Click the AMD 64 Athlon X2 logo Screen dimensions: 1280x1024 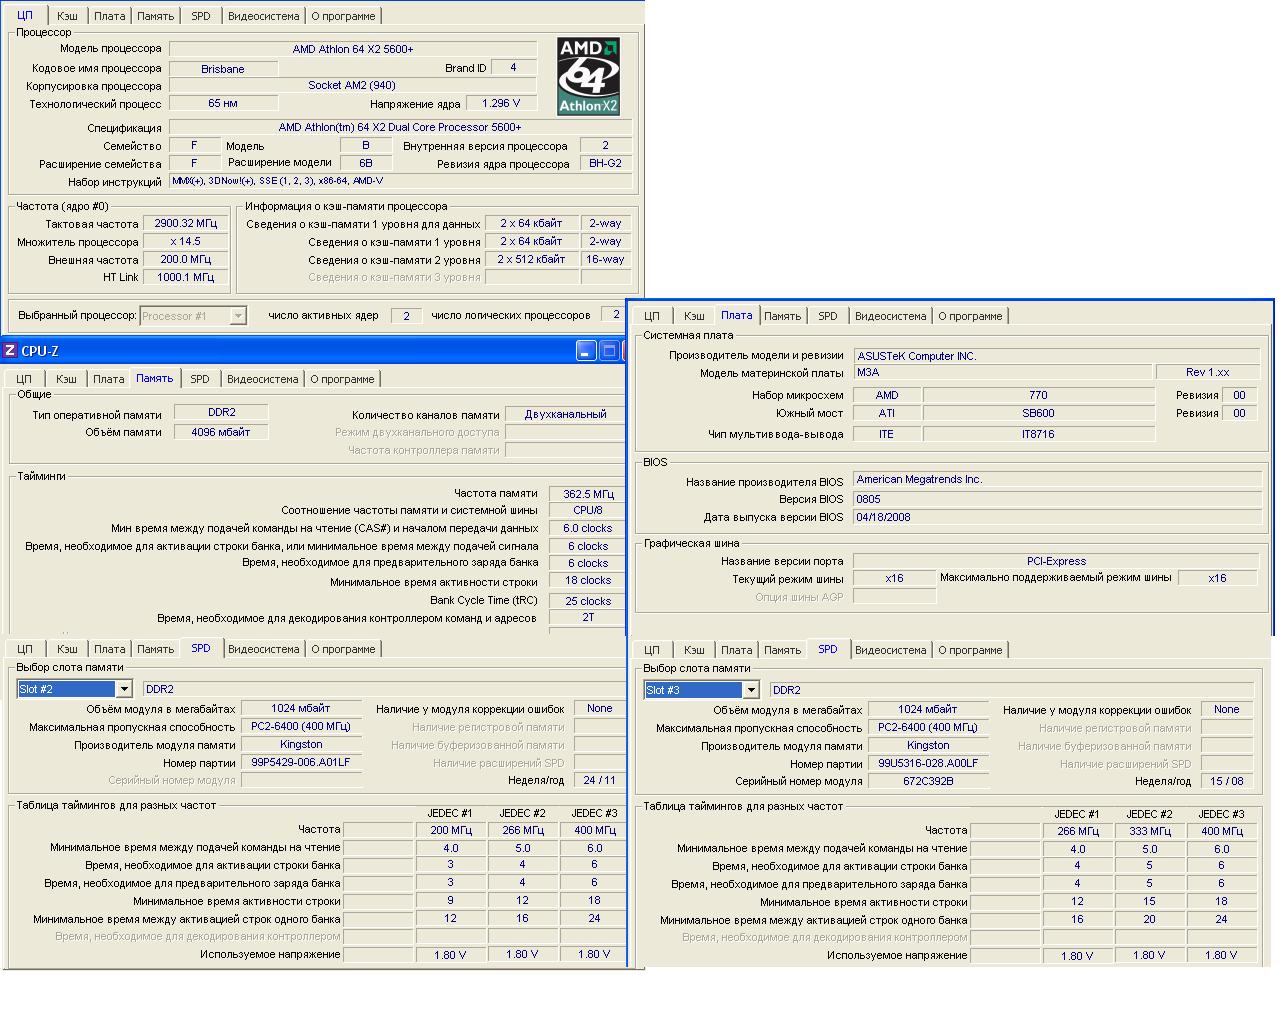click(588, 76)
